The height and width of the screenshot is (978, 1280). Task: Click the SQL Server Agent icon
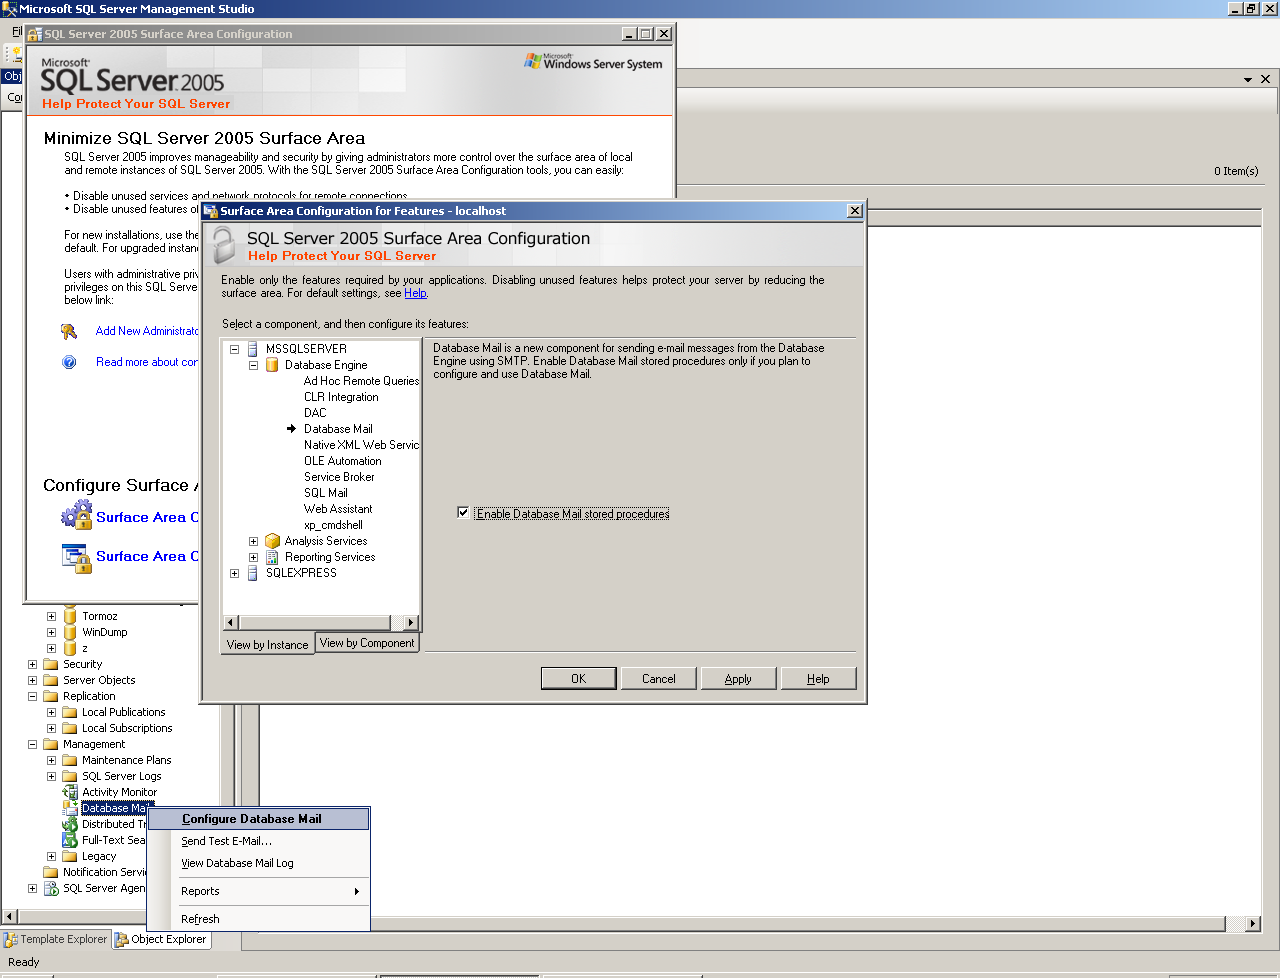tap(51, 888)
